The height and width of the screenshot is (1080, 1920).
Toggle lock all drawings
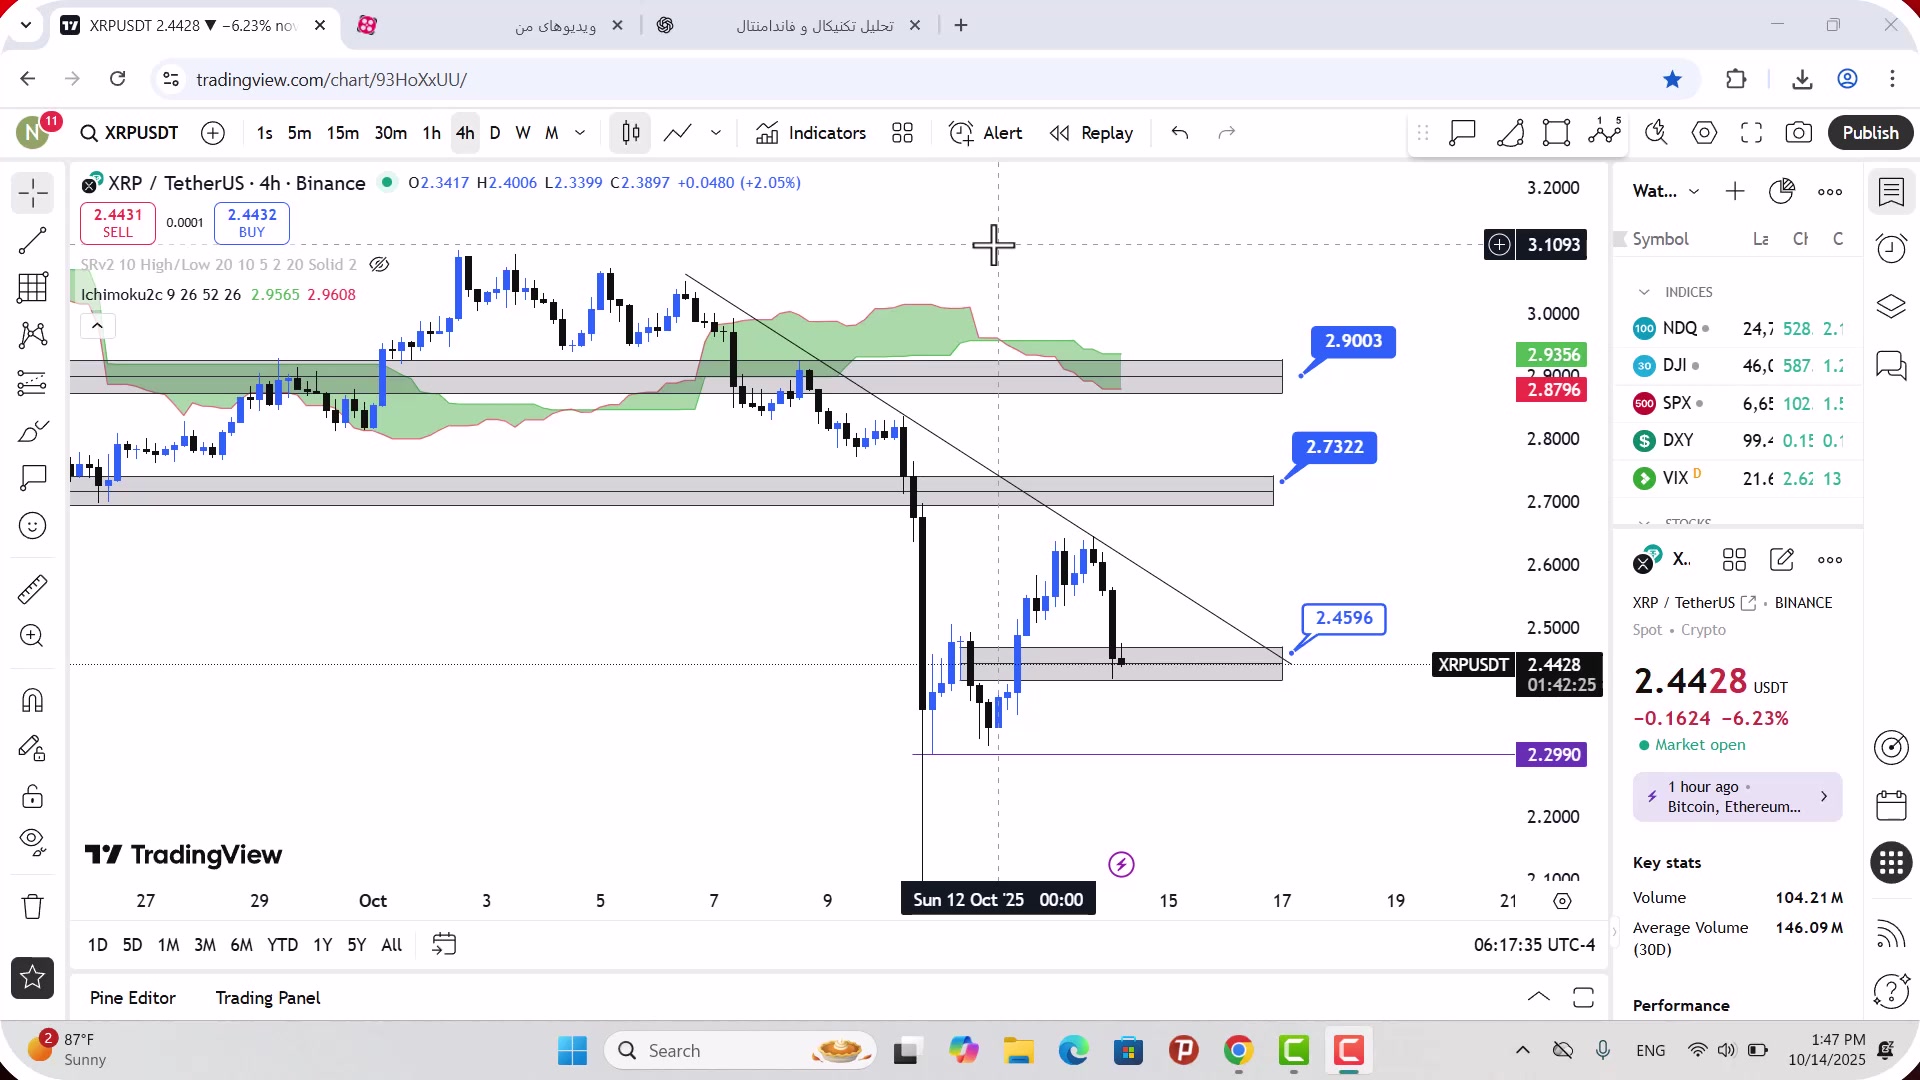coord(32,796)
